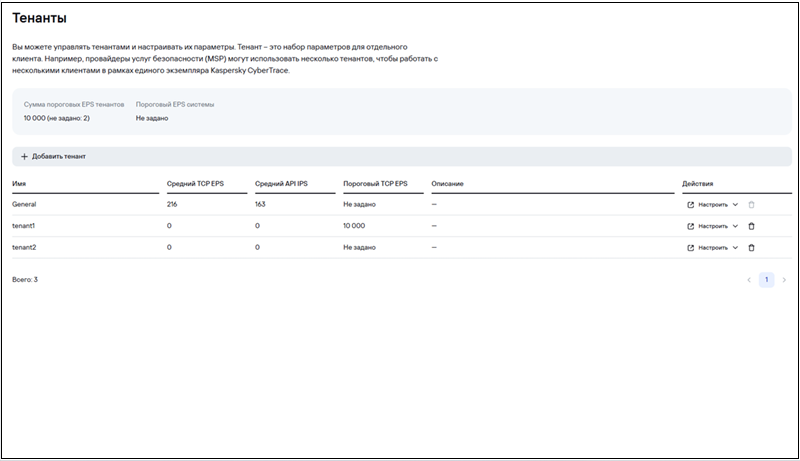Go to previous page with left arrow
The image size is (800, 461).
coord(749,280)
